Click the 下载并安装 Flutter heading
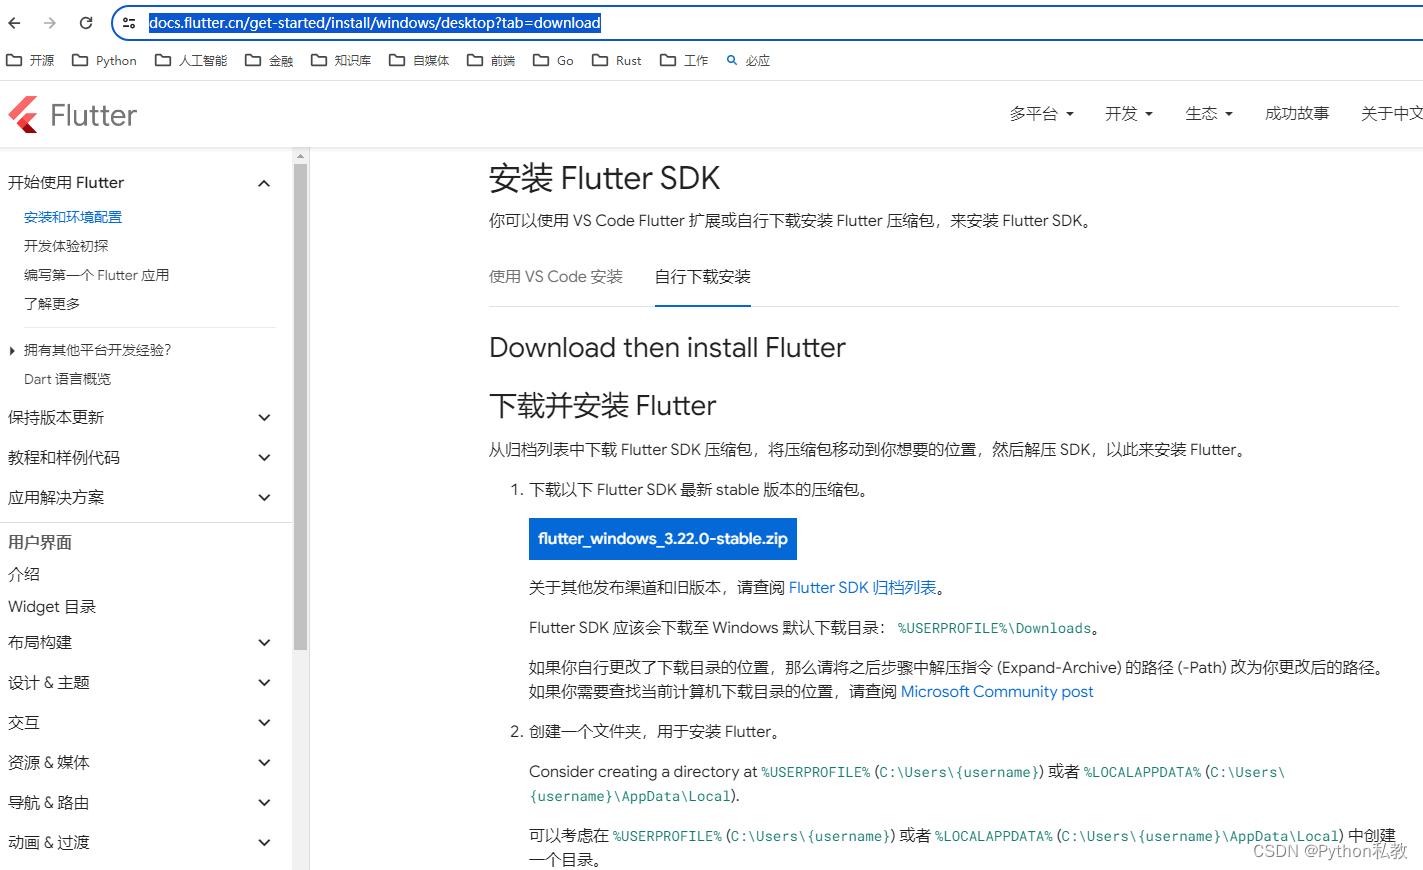Image resolution: width=1423 pixels, height=870 pixels. point(603,406)
